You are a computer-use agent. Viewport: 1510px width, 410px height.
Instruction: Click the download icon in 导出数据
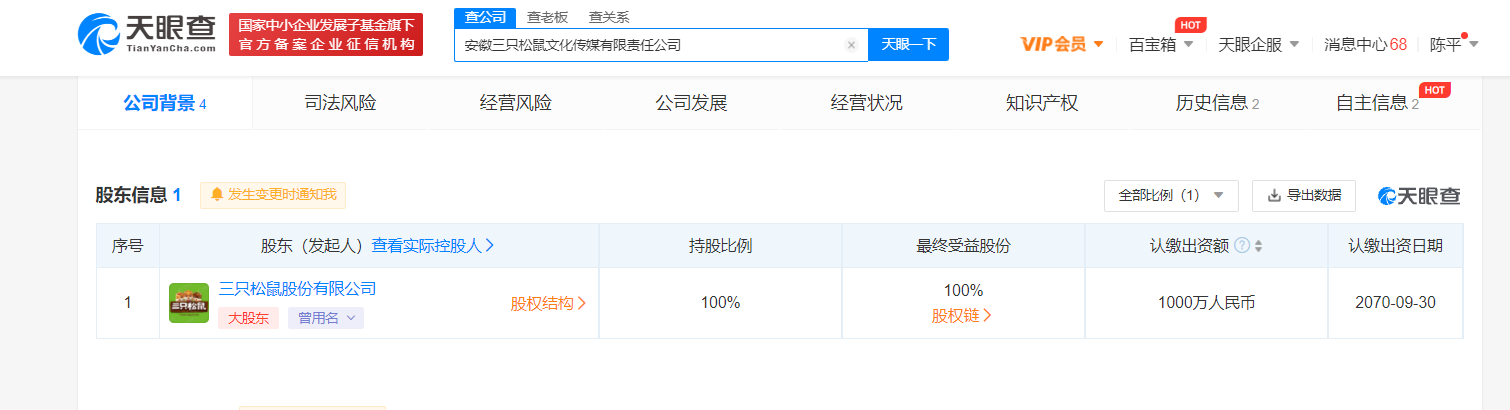click(1274, 196)
